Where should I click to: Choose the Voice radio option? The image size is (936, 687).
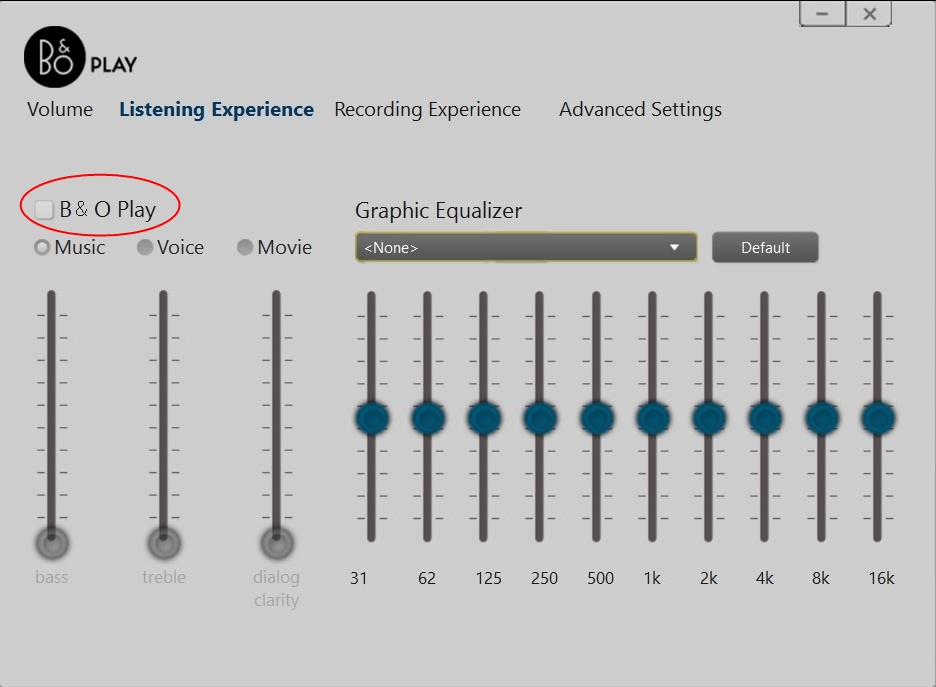coord(144,247)
